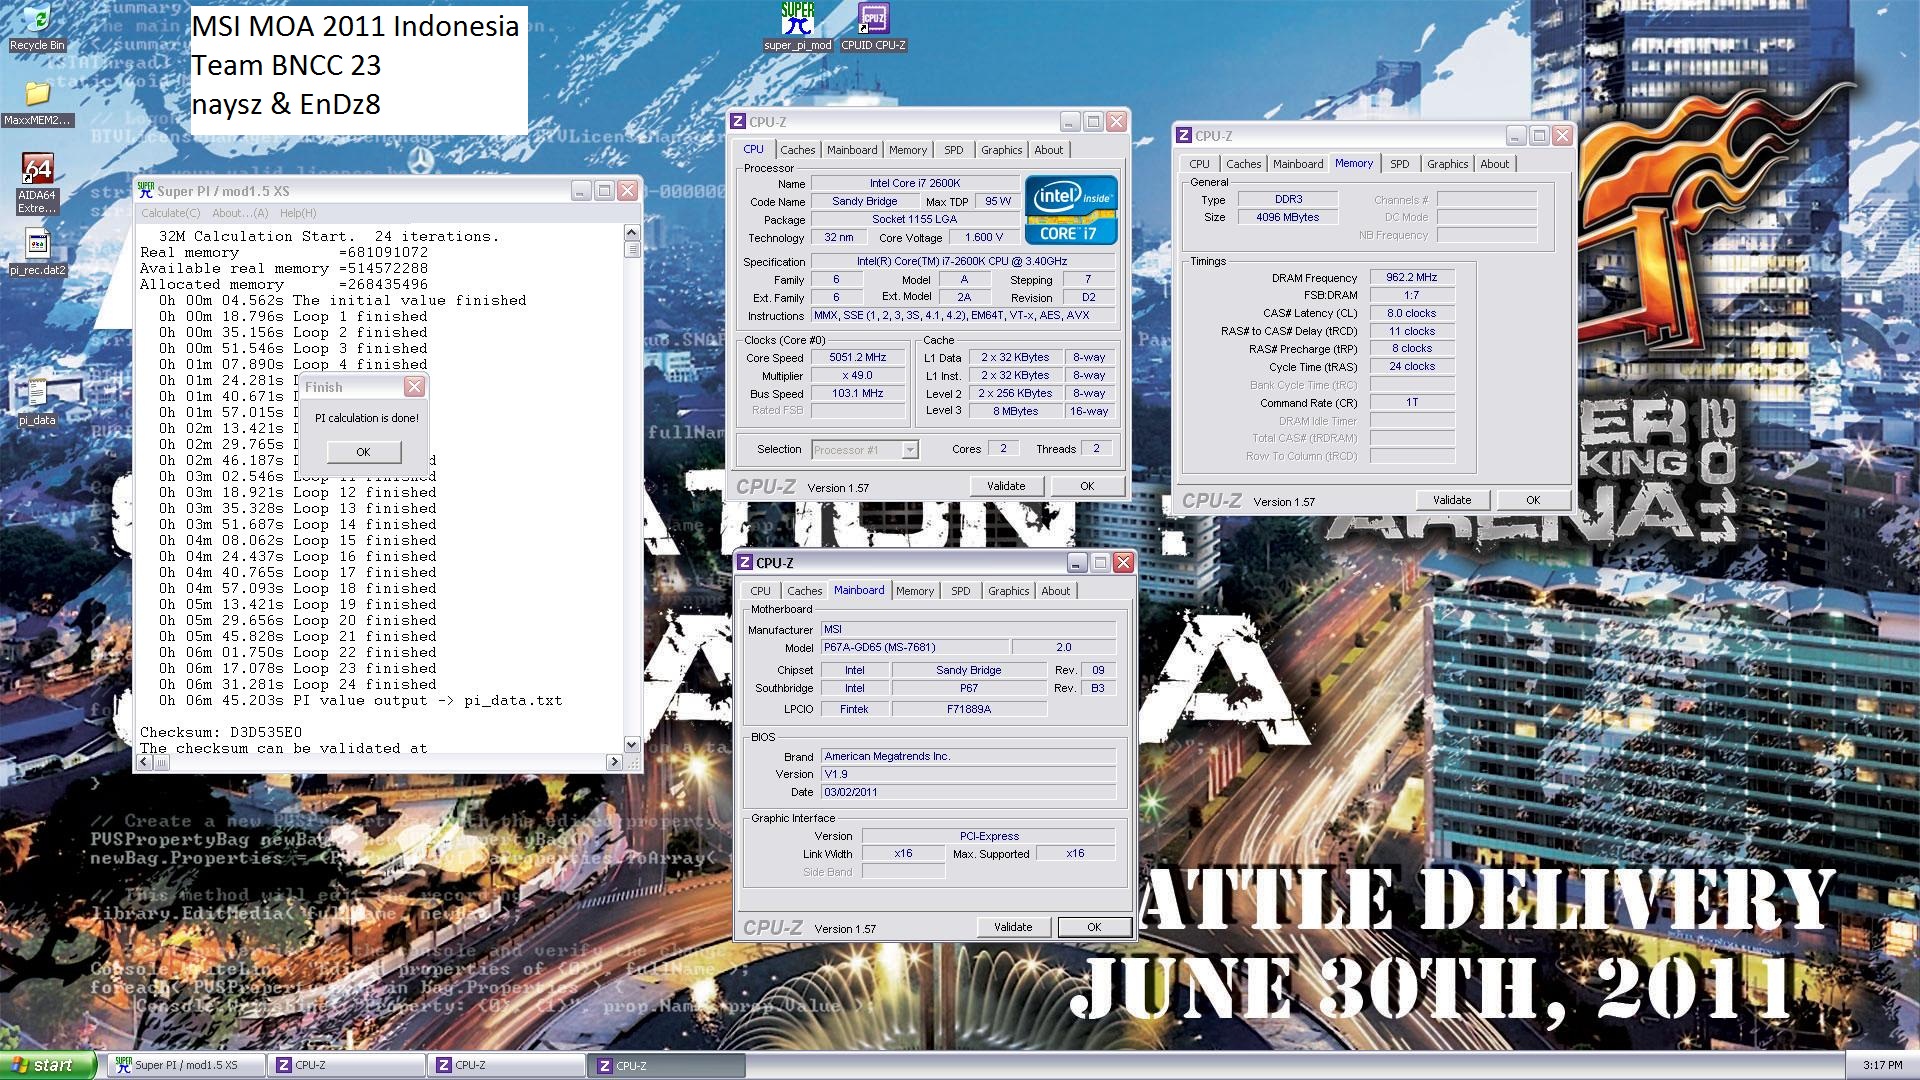Viewport: 1920px width, 1080px height.
Task: Open the Help menu in Super PI
Action: coord(297,213)
